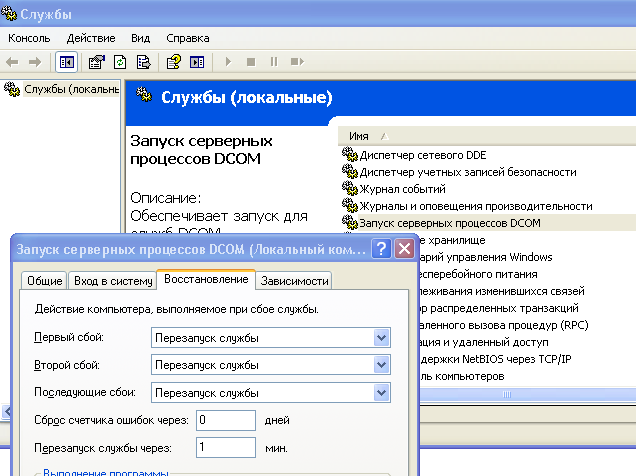Screen dimensions: 636x476
Task: Open service Properties from the toolbar icon
Action: 97,62
